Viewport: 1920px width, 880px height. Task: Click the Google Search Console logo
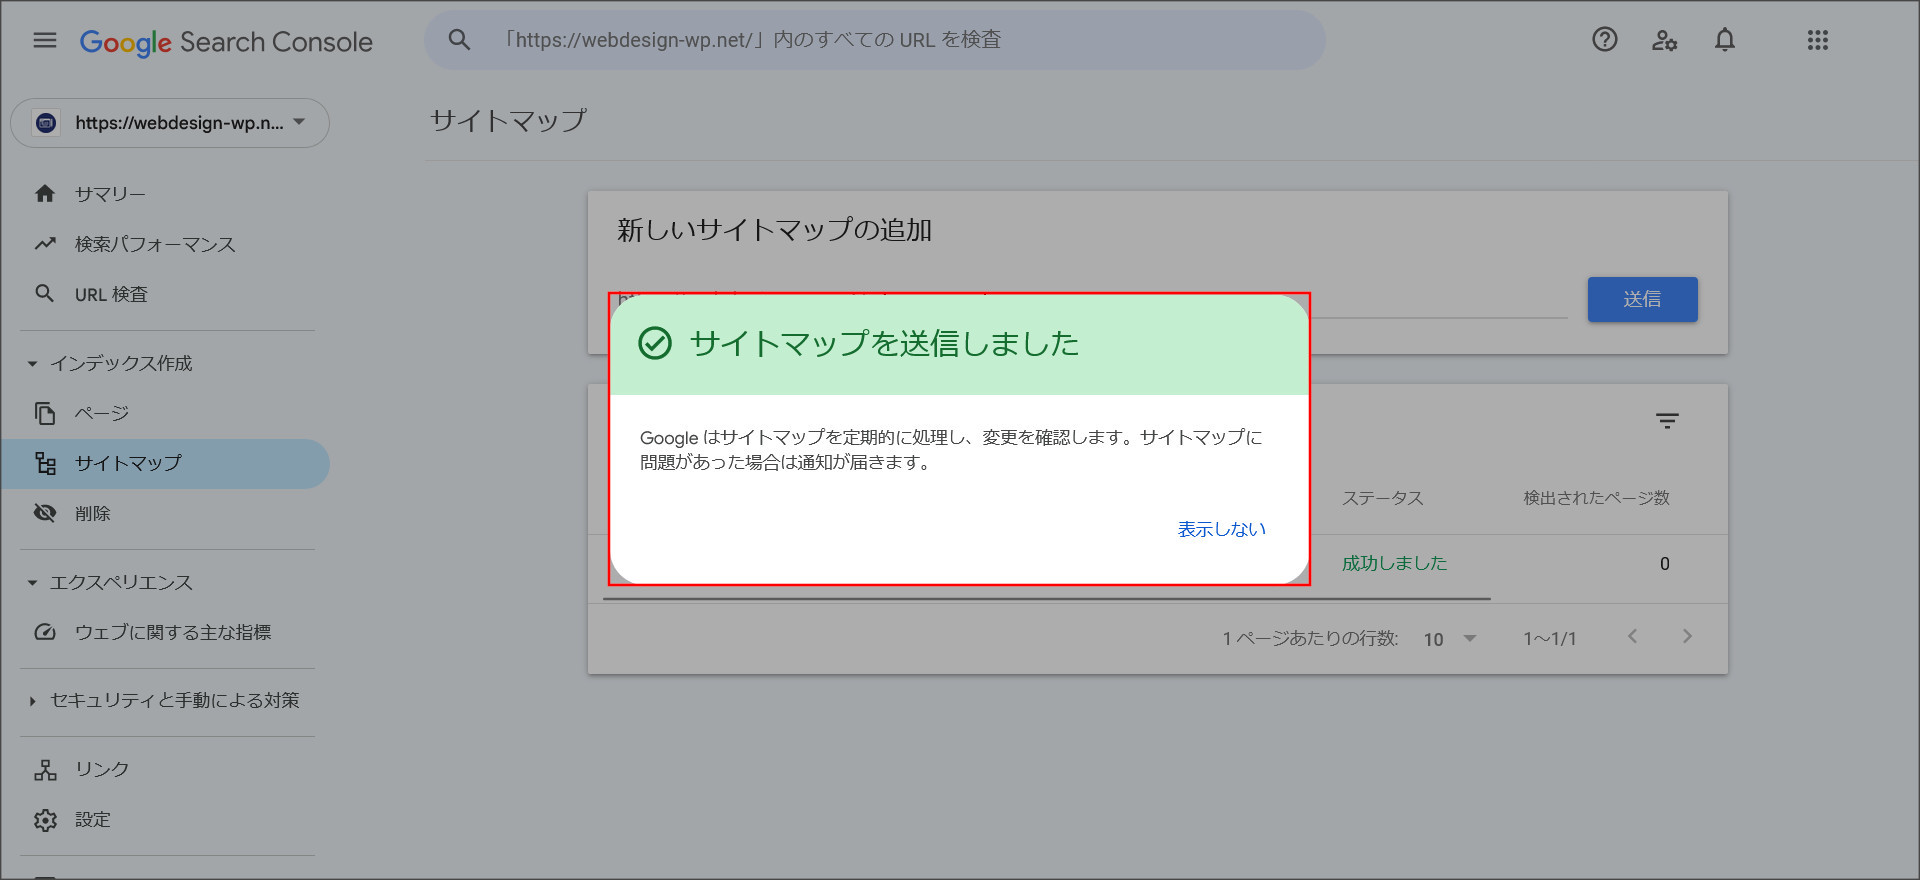click(x=226, y=42)
